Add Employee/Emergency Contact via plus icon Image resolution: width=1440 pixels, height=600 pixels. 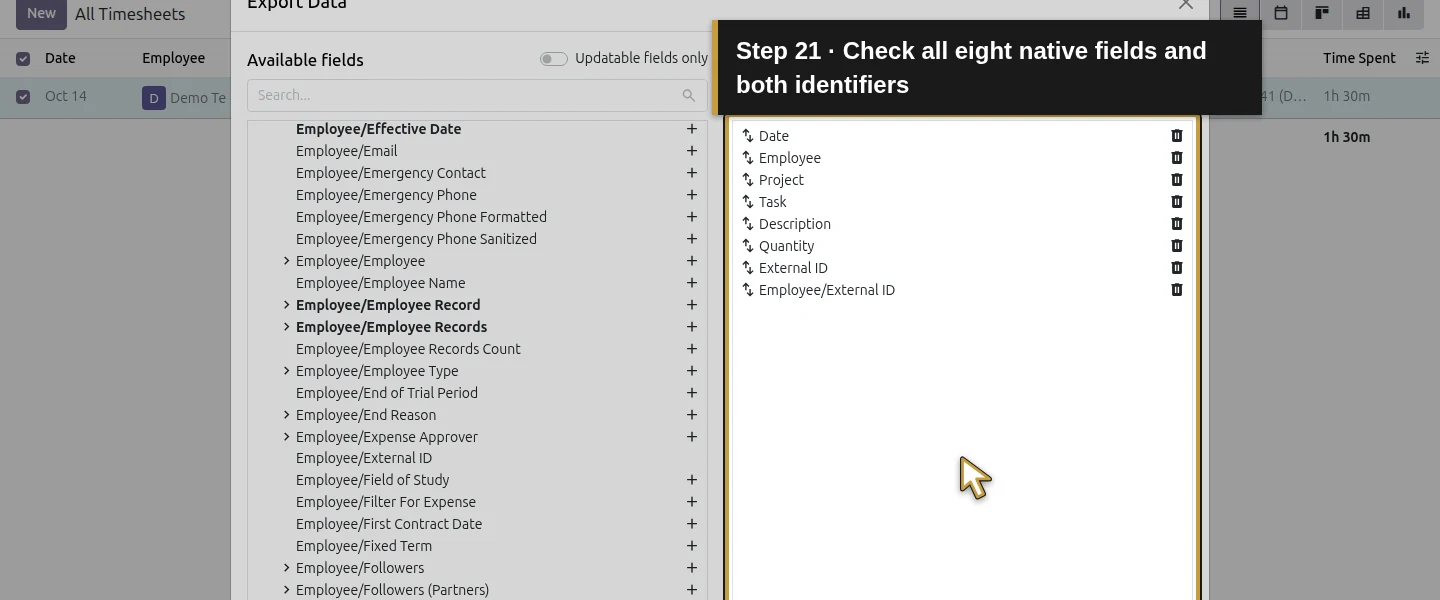691,173
